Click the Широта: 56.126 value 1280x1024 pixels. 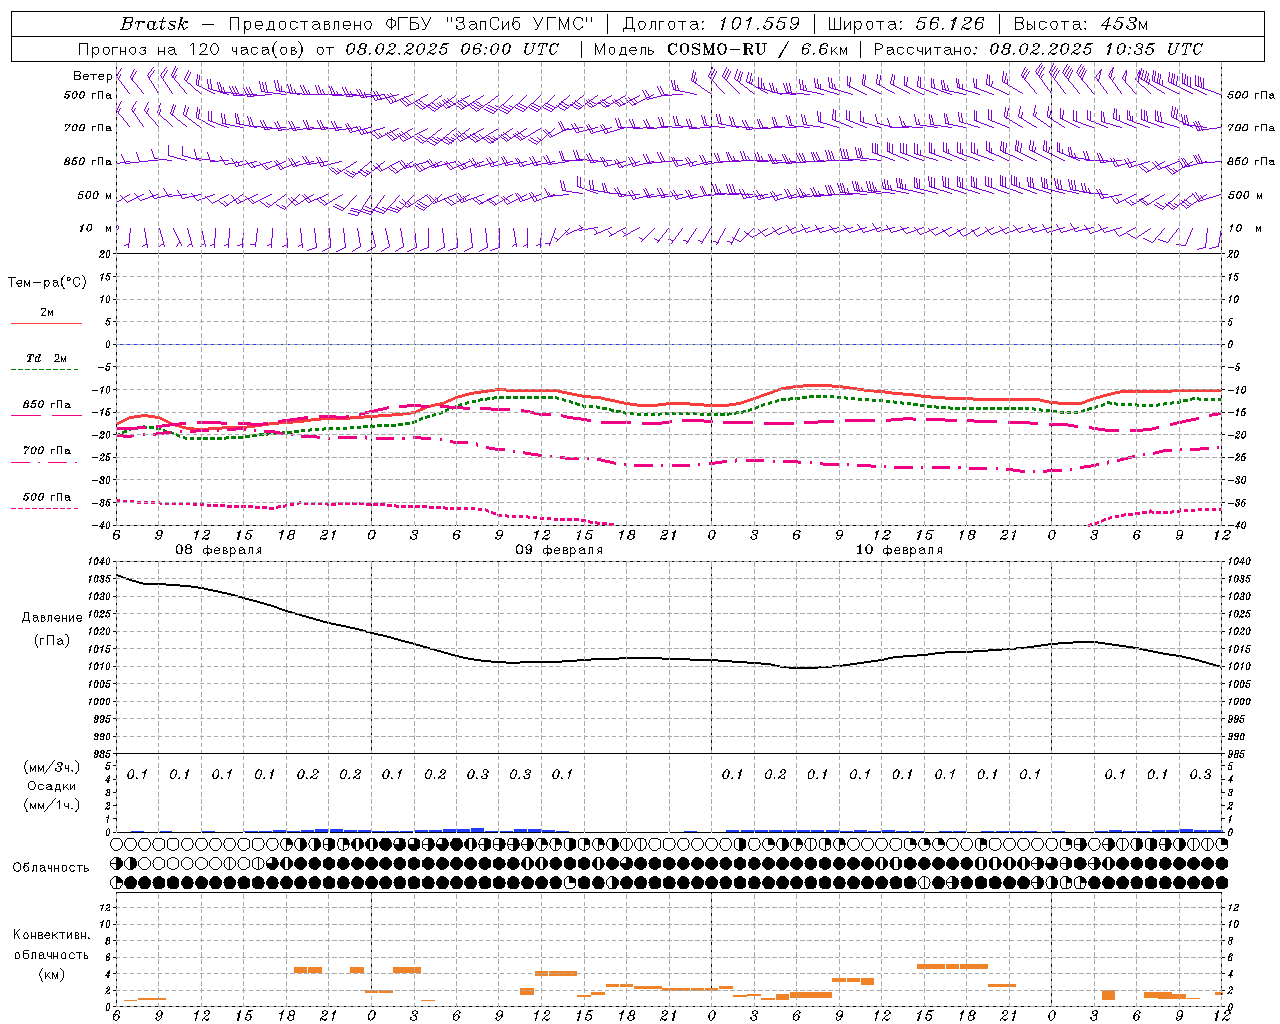[906, 24]
